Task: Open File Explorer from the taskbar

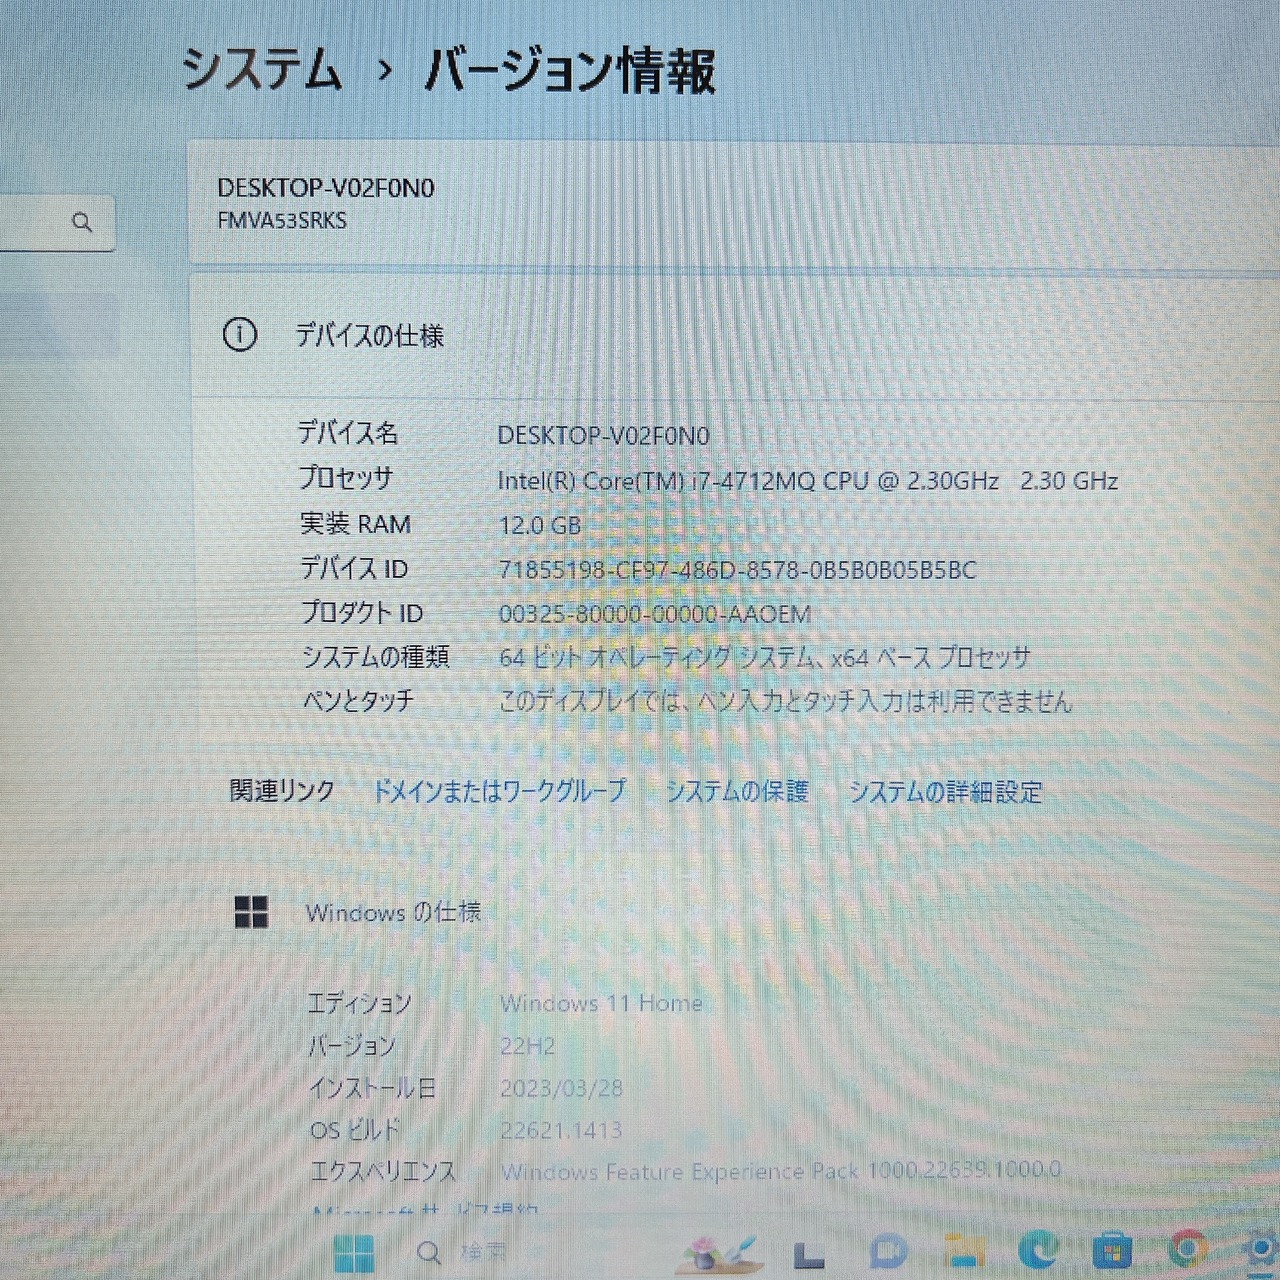Action: click(963, 1252)
